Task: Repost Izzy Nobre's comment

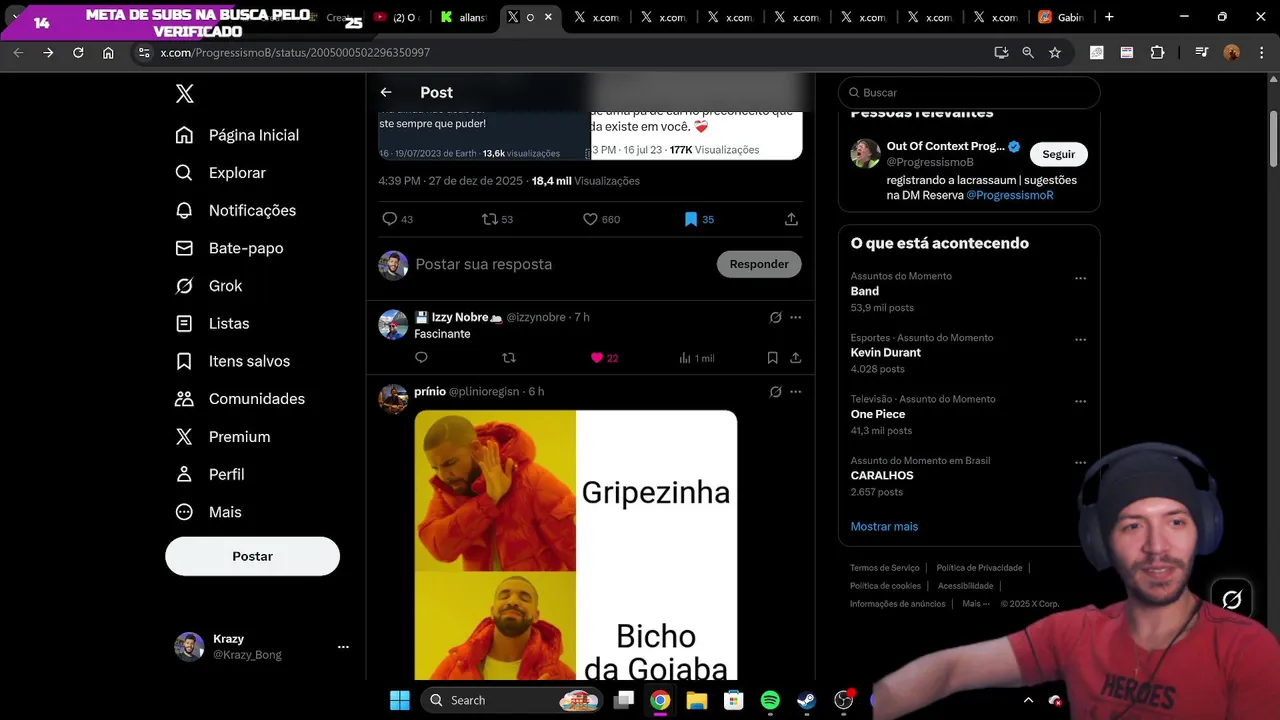Action: pos(509,358)
